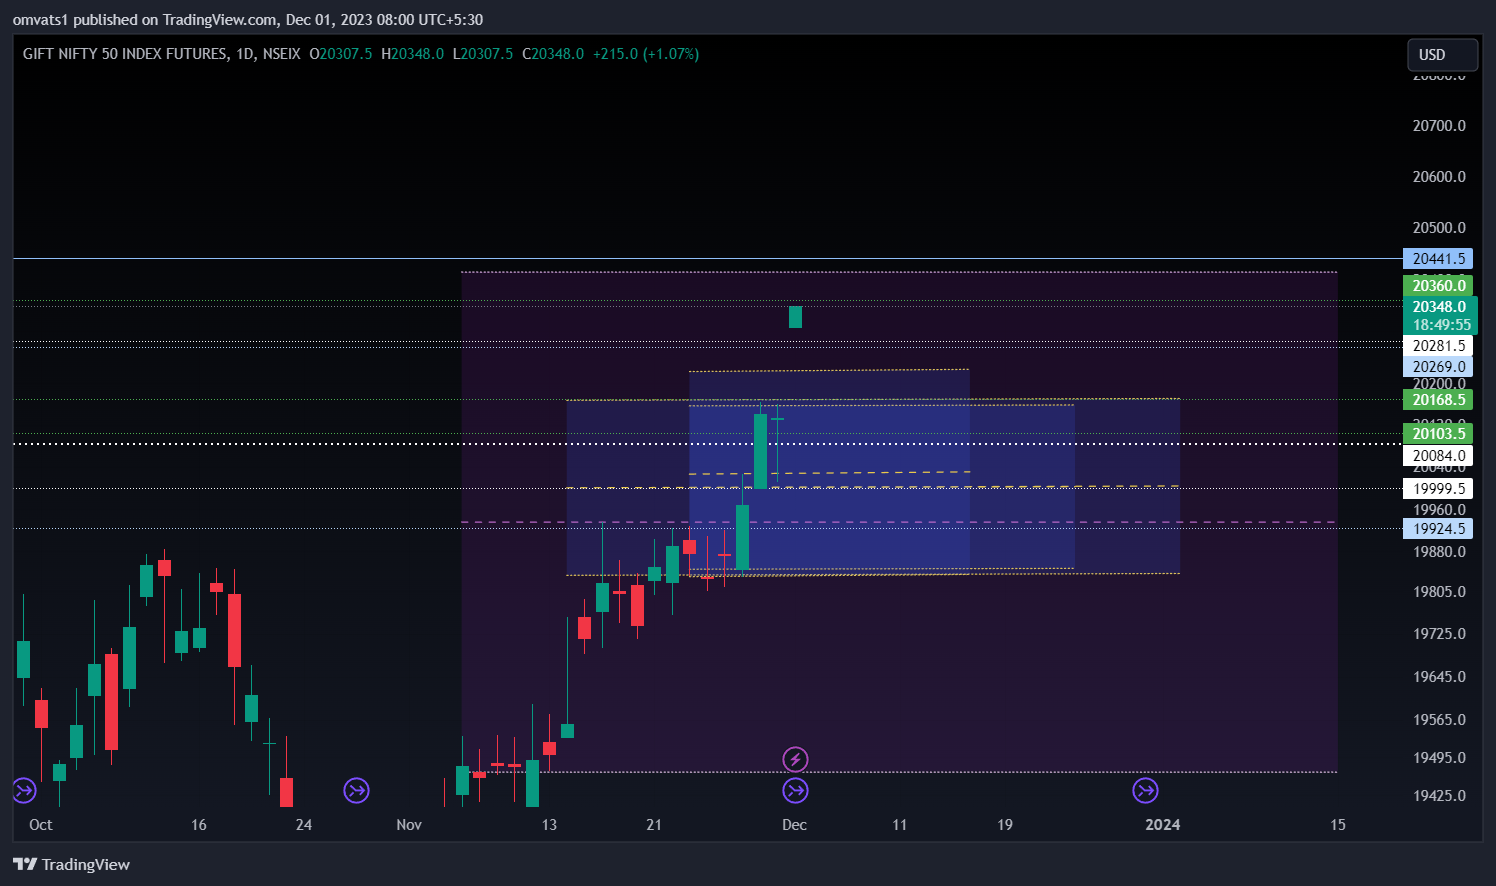The width and height of the screenshot is (1496, 886).
Task: Click the lightning bolt event icon
Action: (x=795, y=759)
